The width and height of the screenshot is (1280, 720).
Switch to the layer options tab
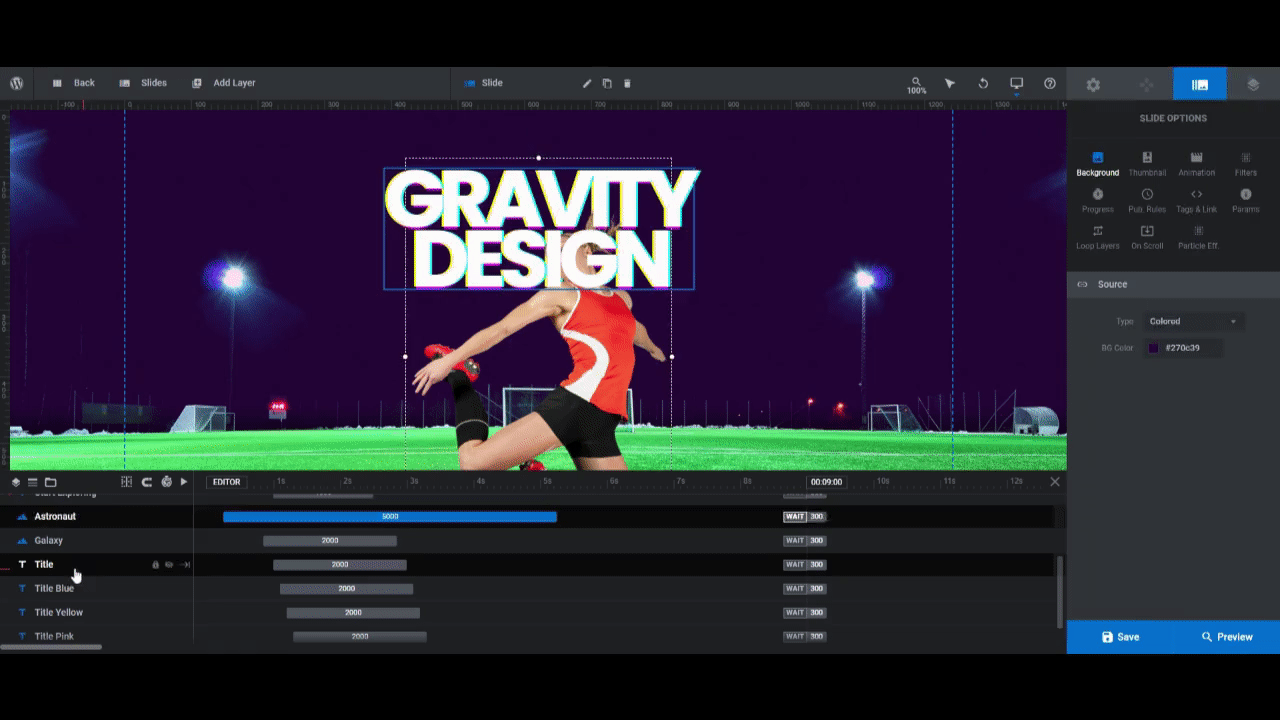coord(1253,85)
